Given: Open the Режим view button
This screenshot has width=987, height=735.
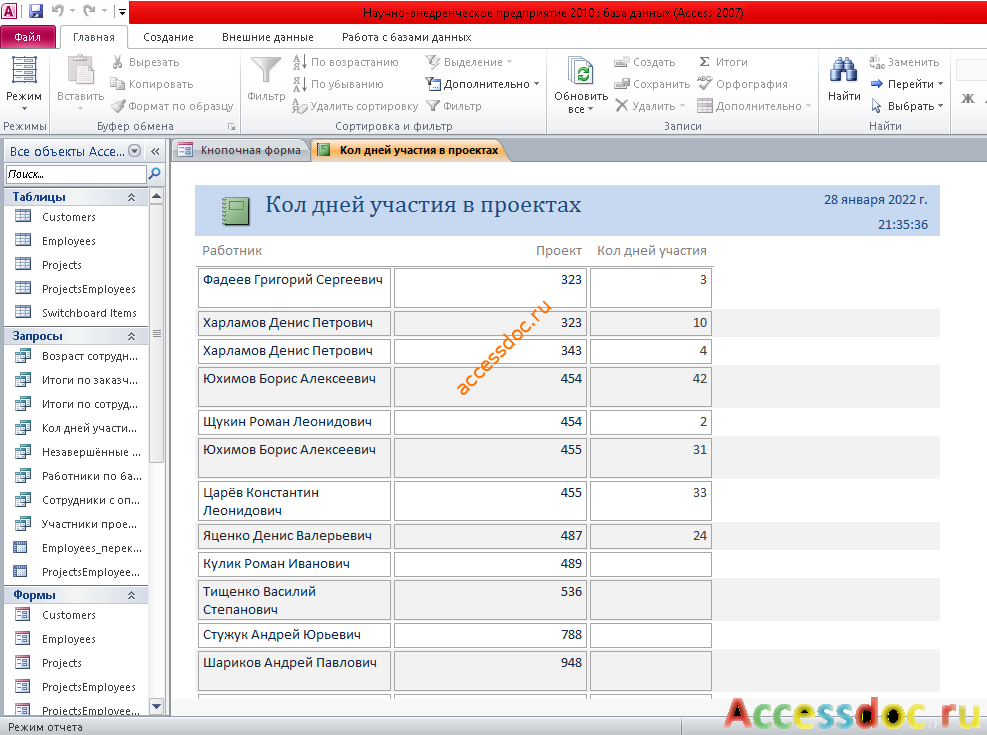Looking at the screenshot, I should pos(24,84).
